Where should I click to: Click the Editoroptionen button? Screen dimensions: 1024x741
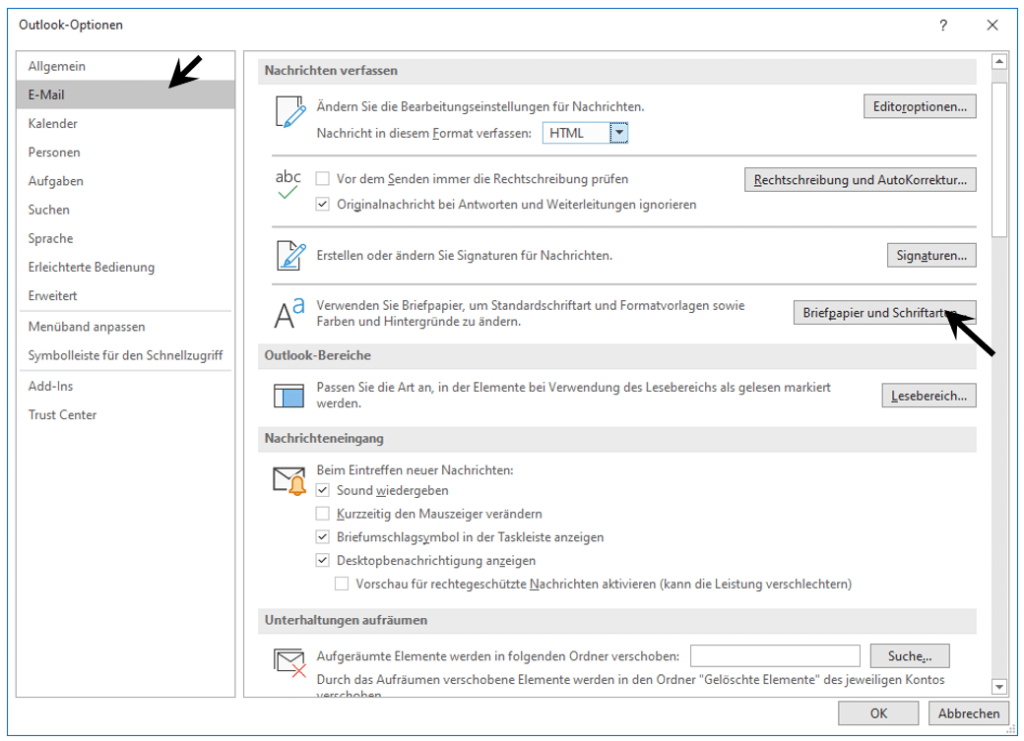(920, 106)
